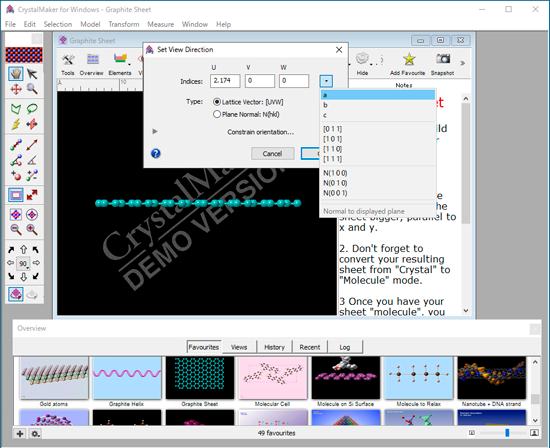
Task: Expand Constrain orientation disclosure triangle
Action: [155, 131]
